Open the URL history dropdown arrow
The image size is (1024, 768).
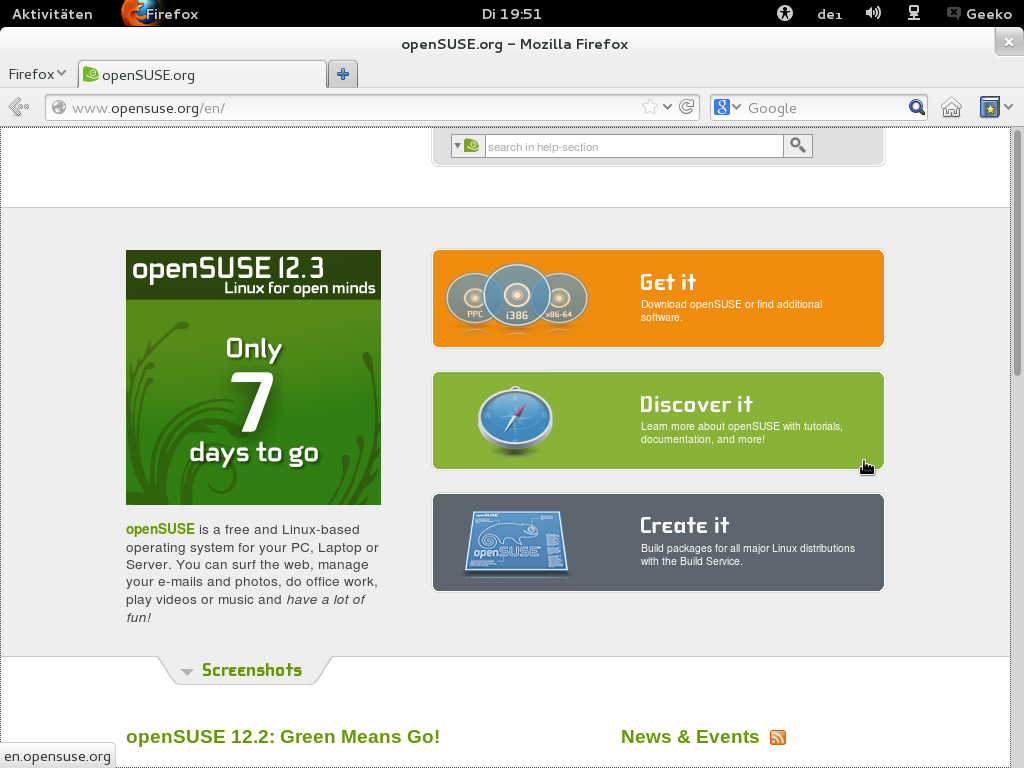tap(667, 107)
